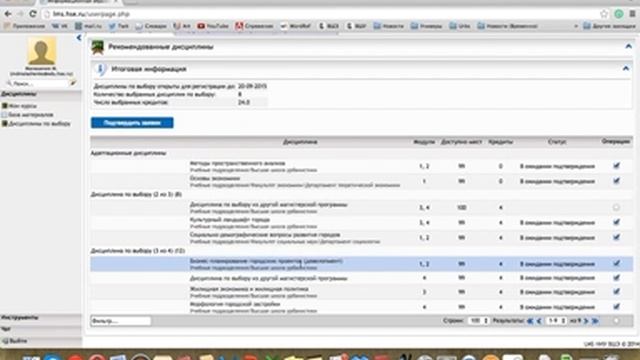The image size is (640, 360).
Task: Open the Приложения bookmarks item
Action: pyautogui.click(x=24, y=26)
